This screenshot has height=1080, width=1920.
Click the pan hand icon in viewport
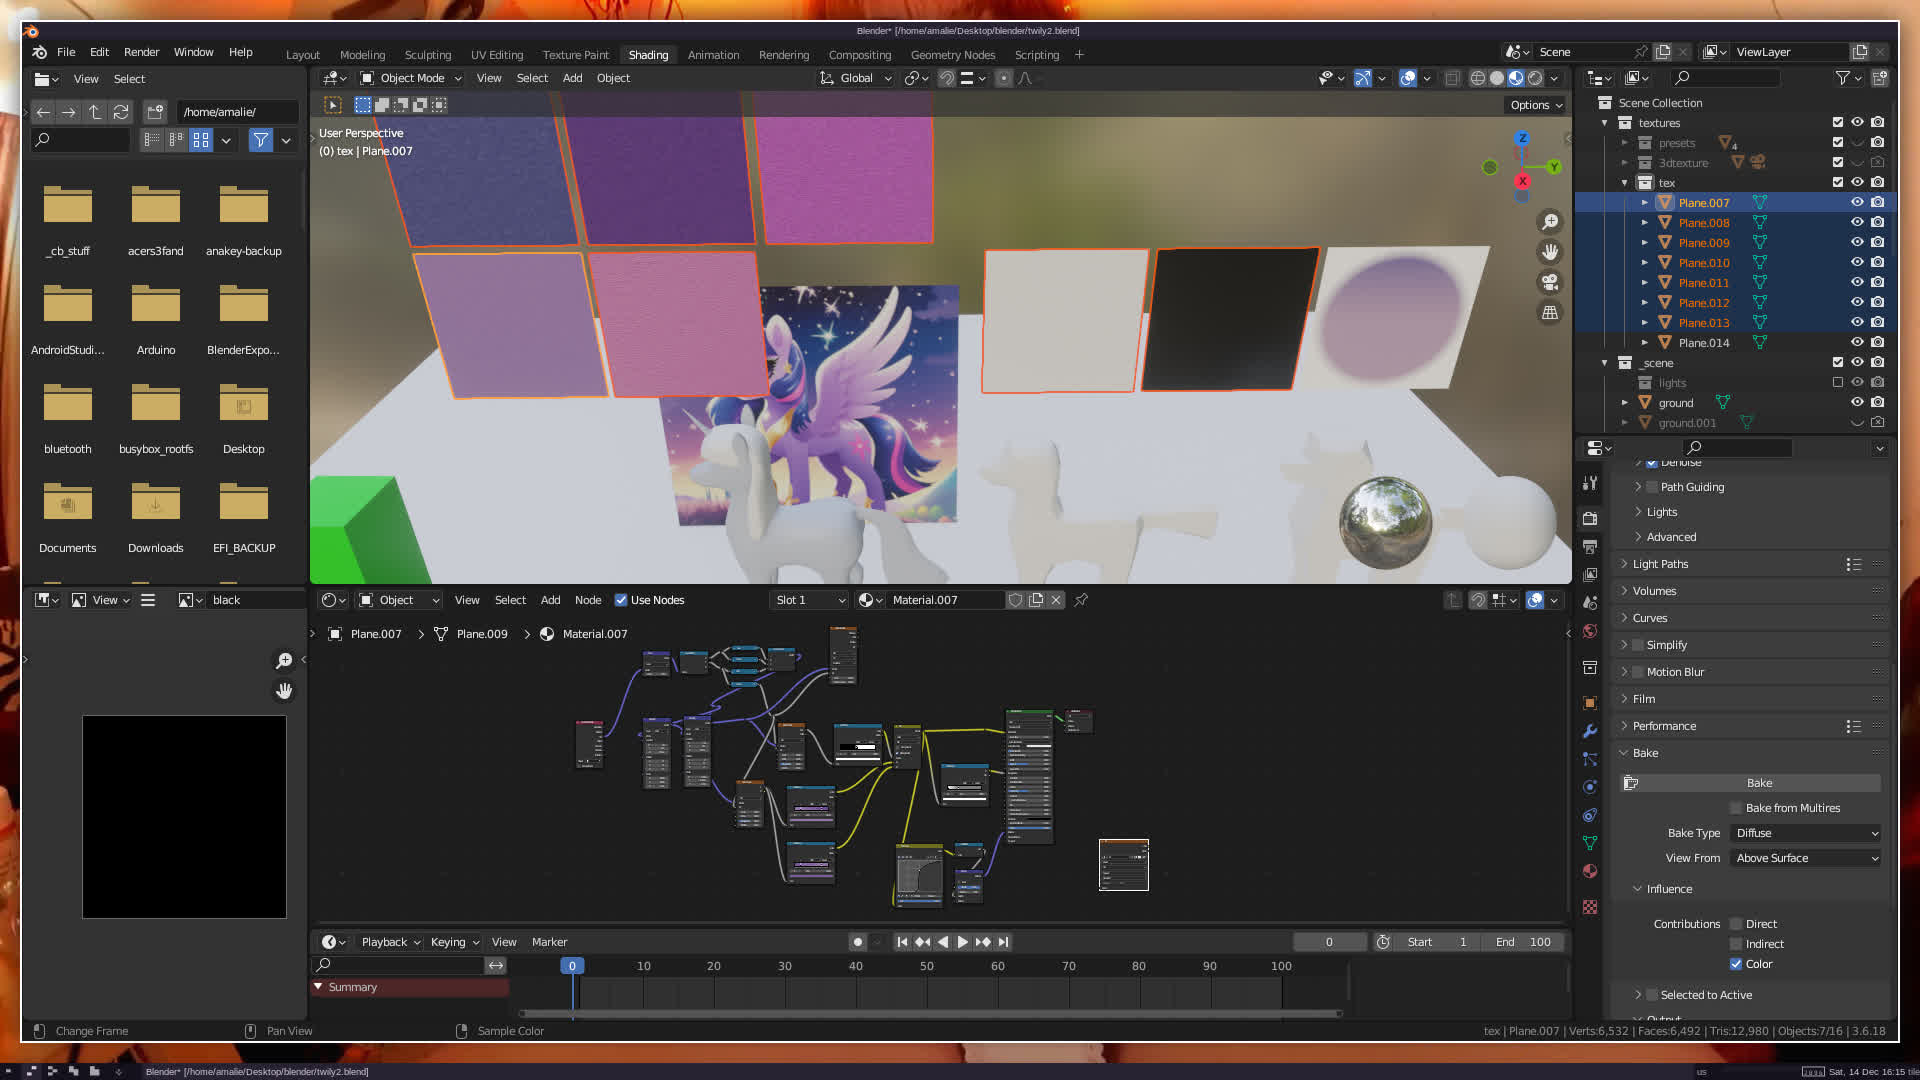[1550, 252]
